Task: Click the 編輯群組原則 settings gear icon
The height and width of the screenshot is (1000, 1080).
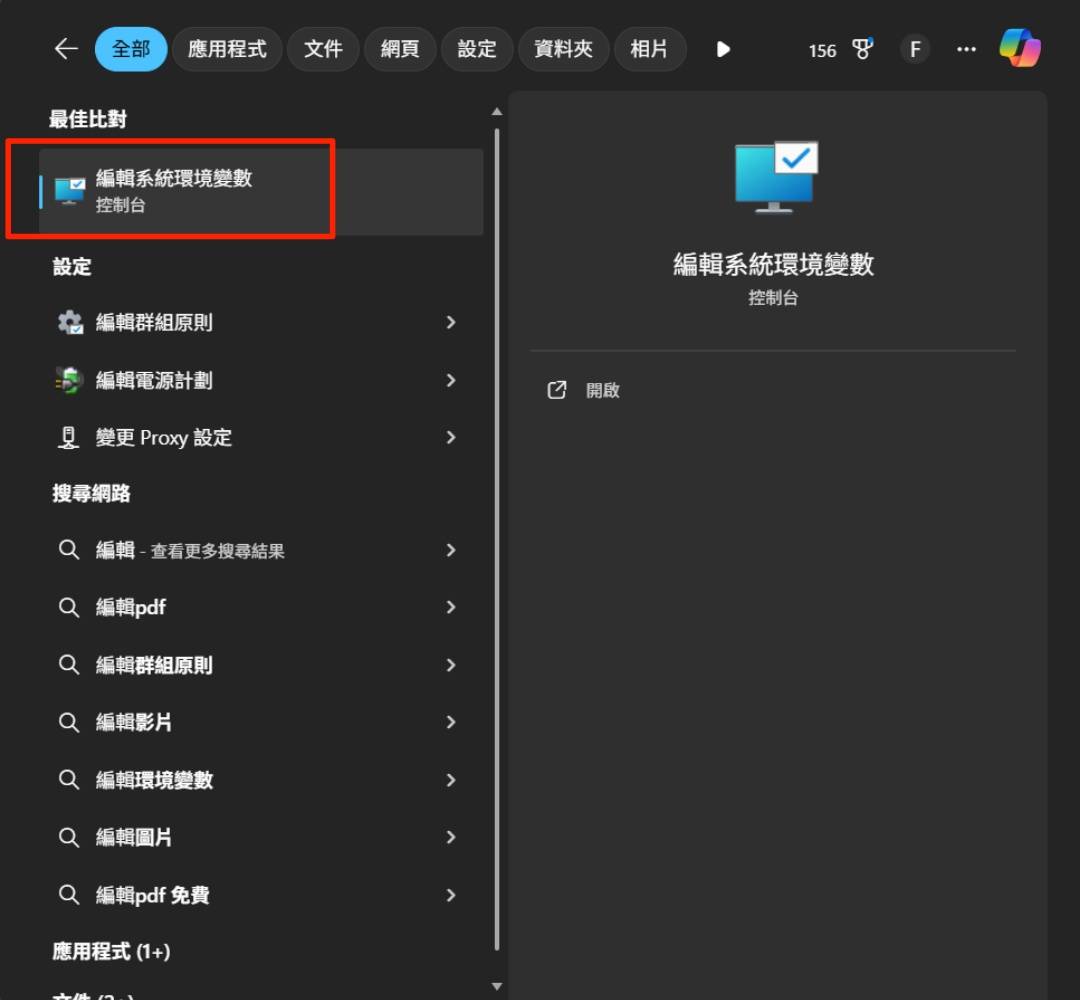Action: (x=69, y=322)
